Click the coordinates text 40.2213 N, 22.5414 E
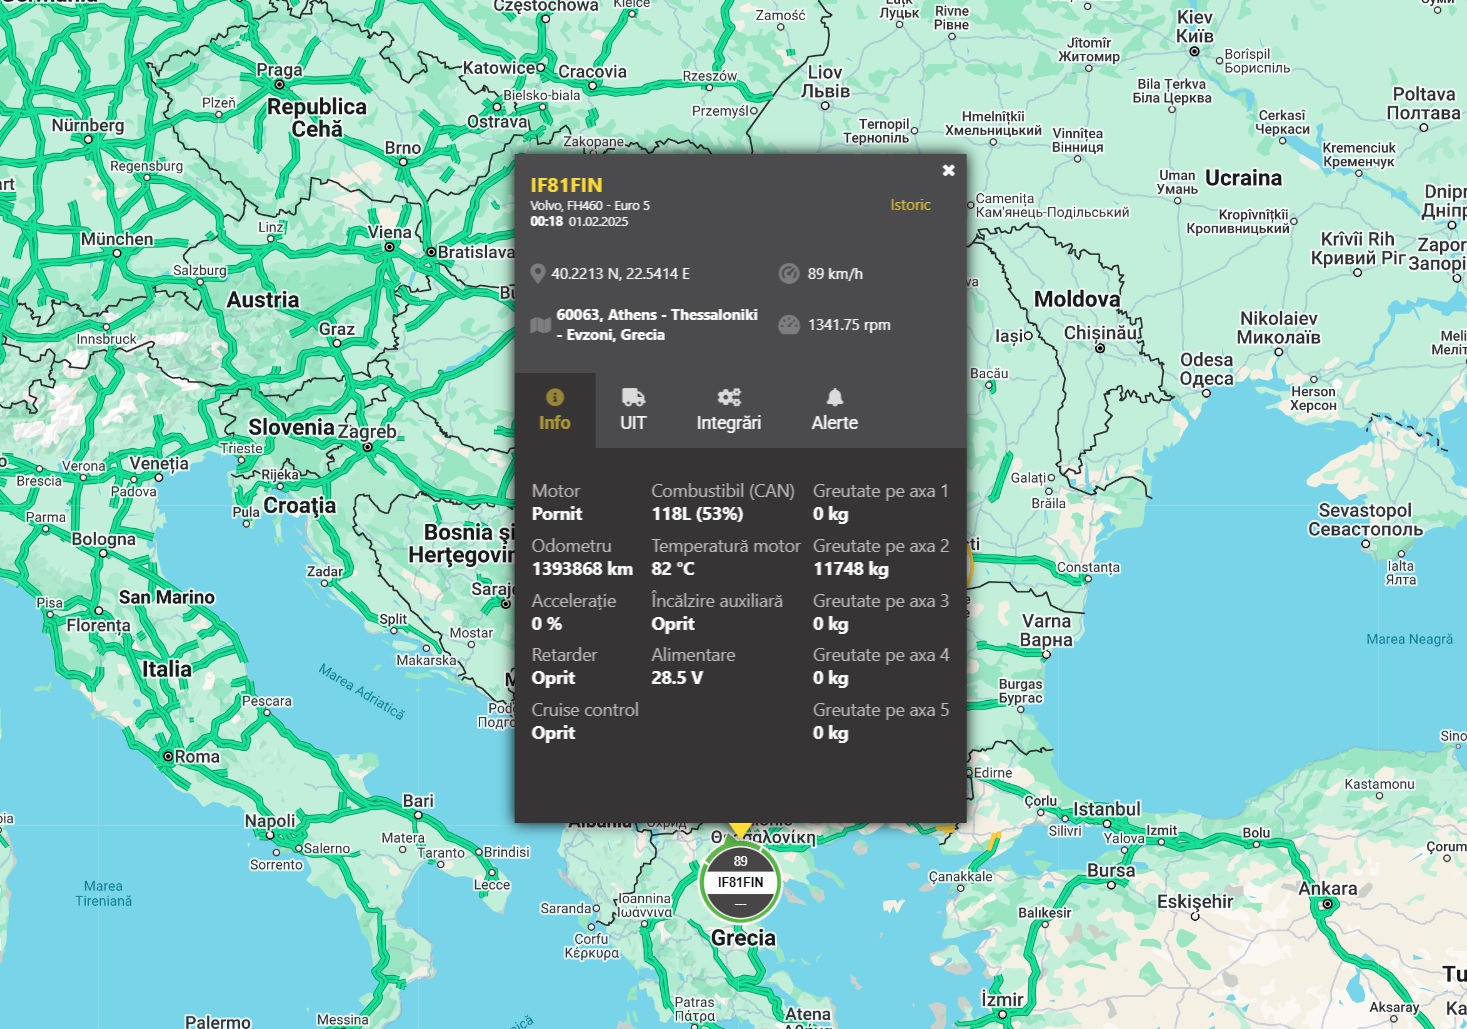1467x1029 pixels. tap(620, 274)
